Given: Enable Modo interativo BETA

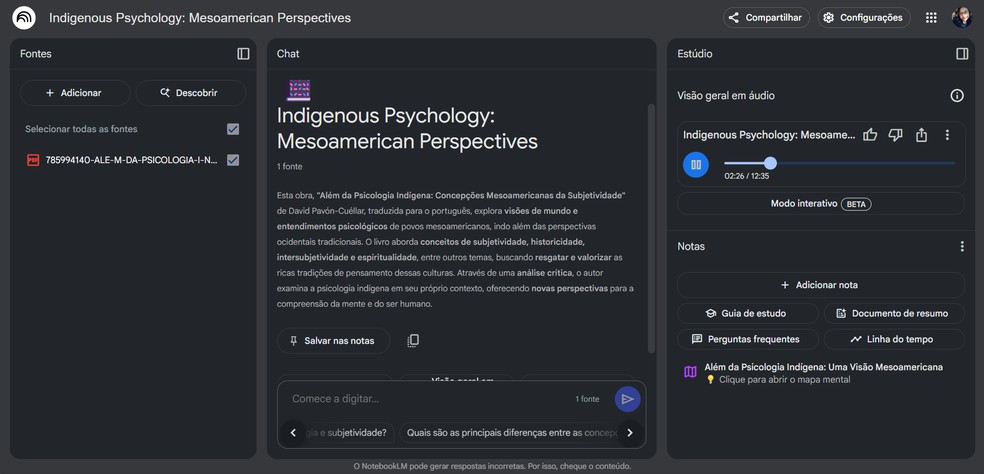Looking at the screenshot, I should [x=821, y=204].
